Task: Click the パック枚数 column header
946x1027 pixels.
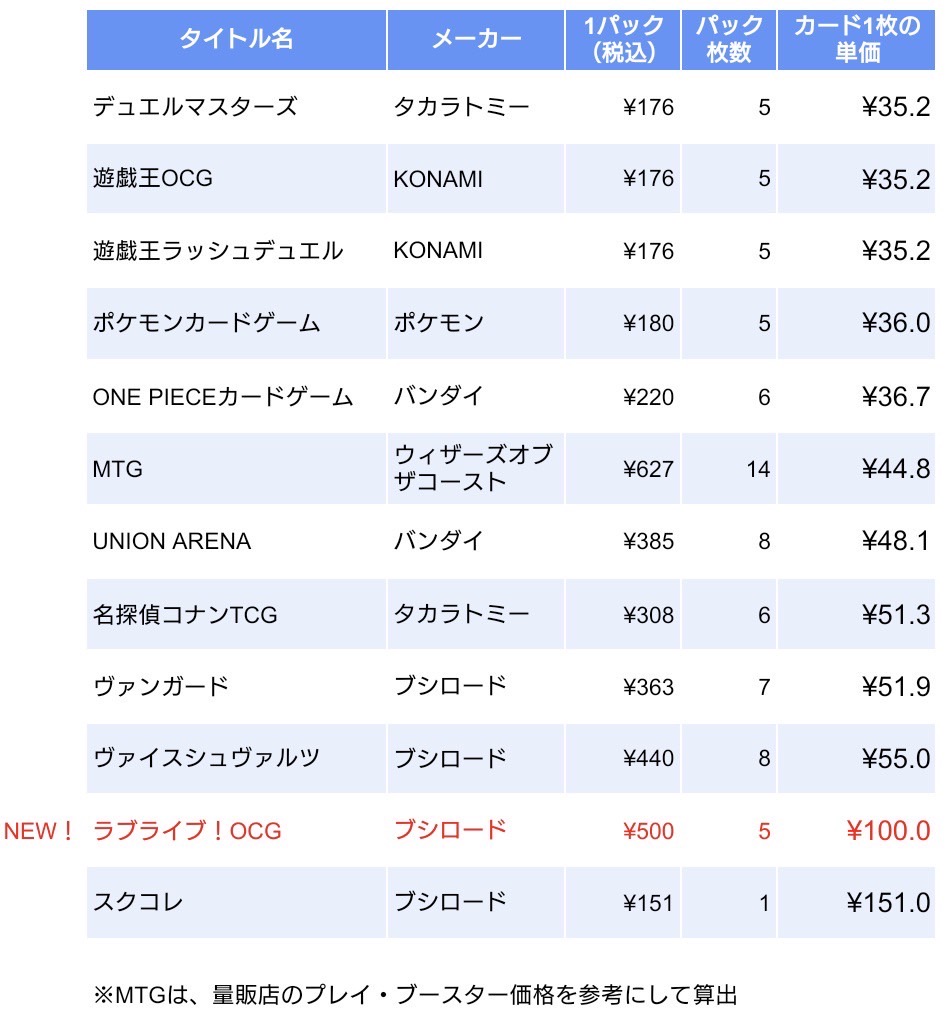Action: point(729,40)
